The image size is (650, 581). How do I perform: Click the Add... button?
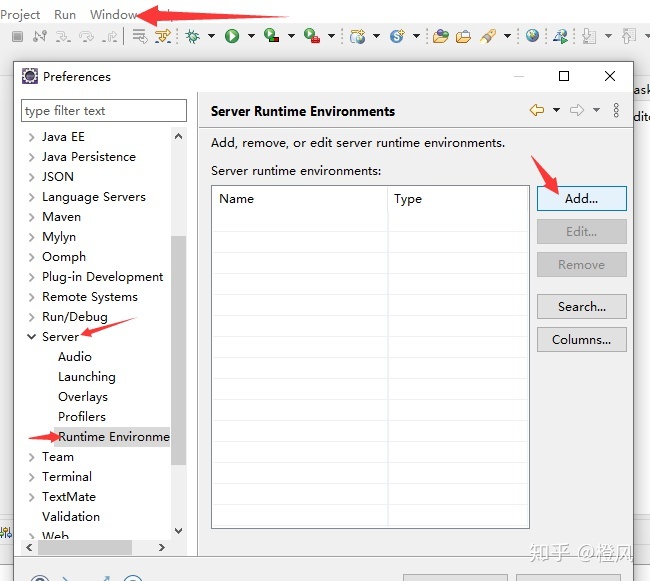pyautogui.click(x=582, y=199)
